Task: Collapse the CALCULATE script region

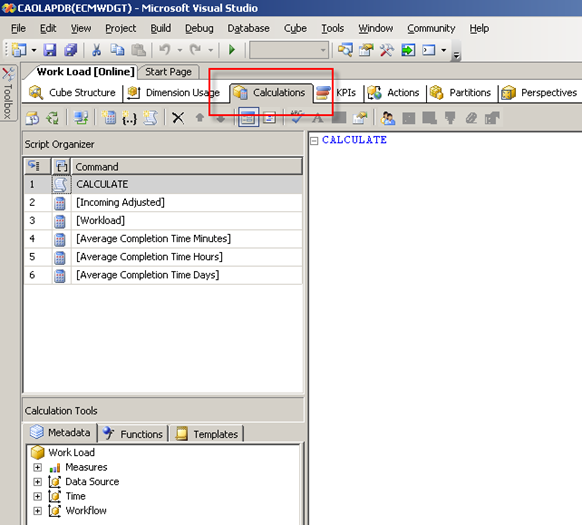Action: [x=314, y=141]
